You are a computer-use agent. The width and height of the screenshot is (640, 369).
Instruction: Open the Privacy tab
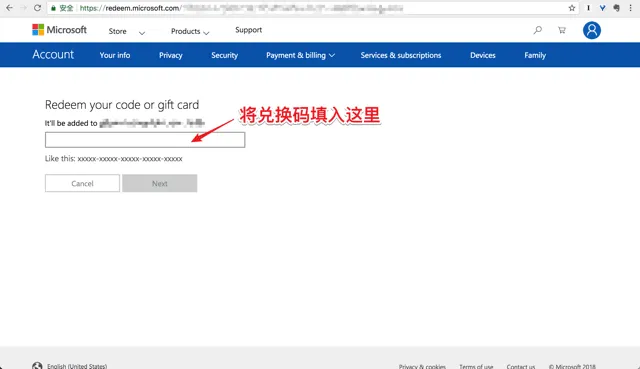click(x=171, y=55)
